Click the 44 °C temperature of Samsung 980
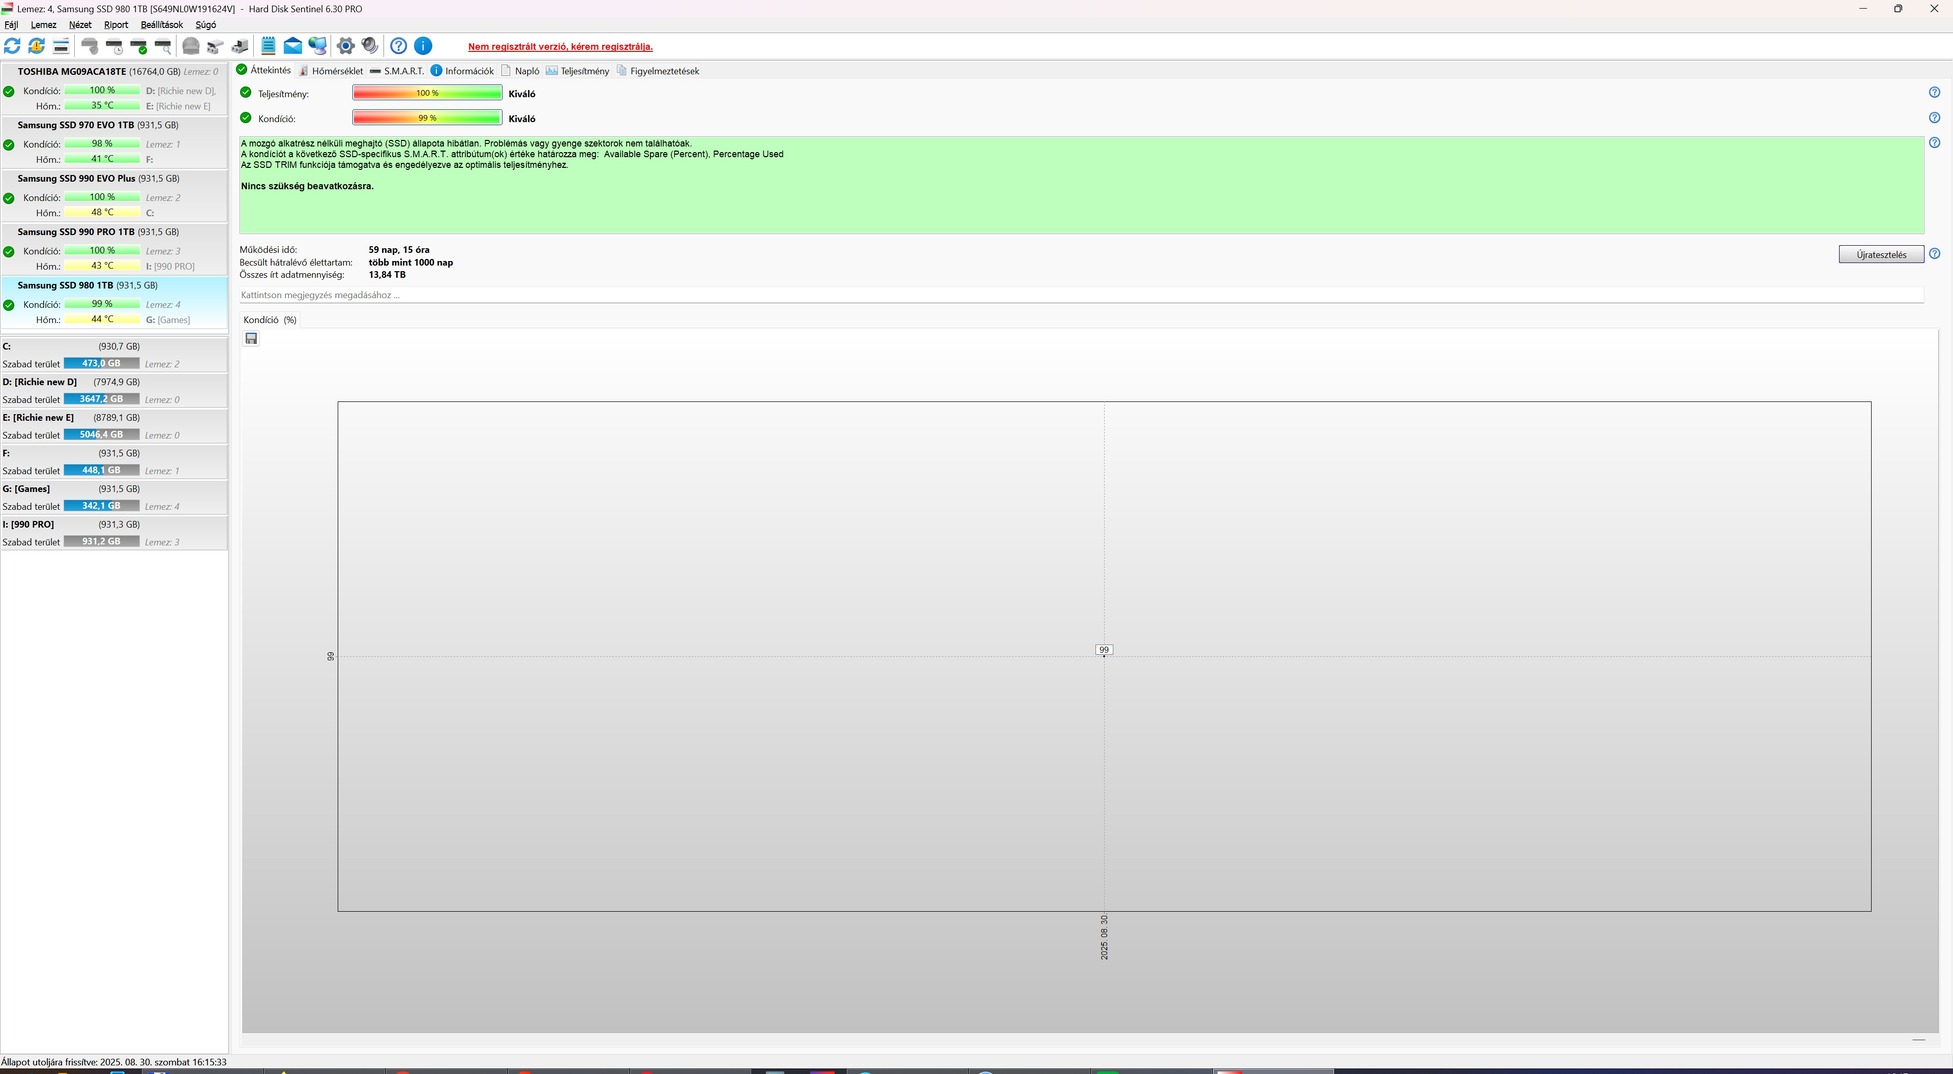 (102, 320)
